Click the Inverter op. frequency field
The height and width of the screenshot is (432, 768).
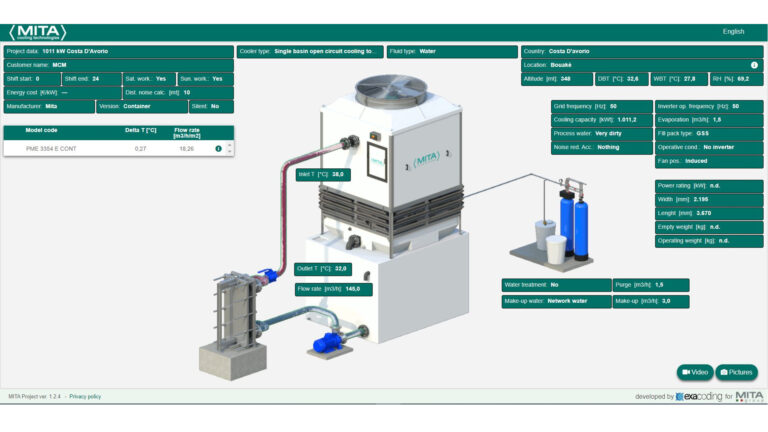pos(709,106)
